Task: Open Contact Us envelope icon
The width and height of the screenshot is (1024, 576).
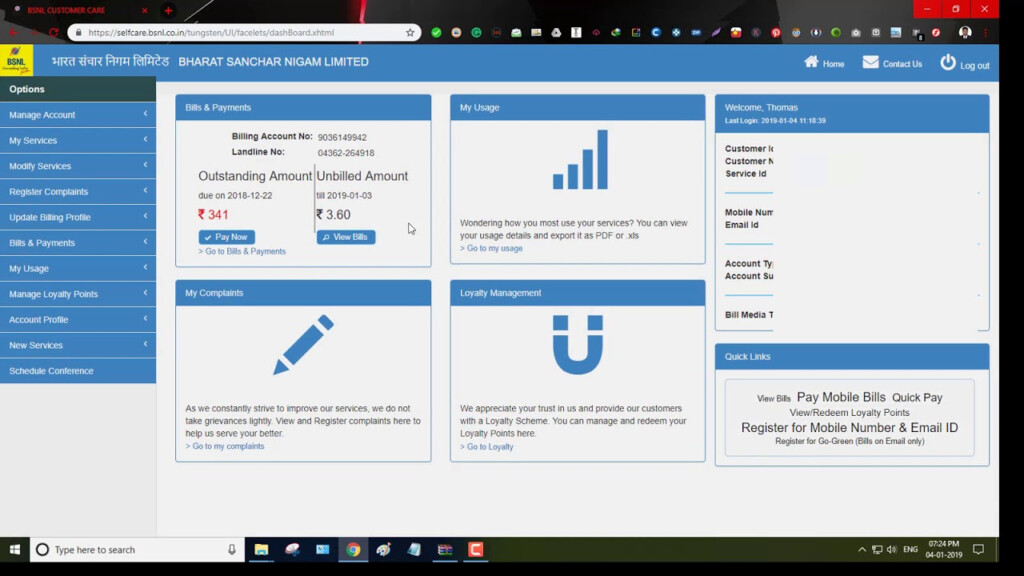Action: pyautogui.click(x=871, y=62)
